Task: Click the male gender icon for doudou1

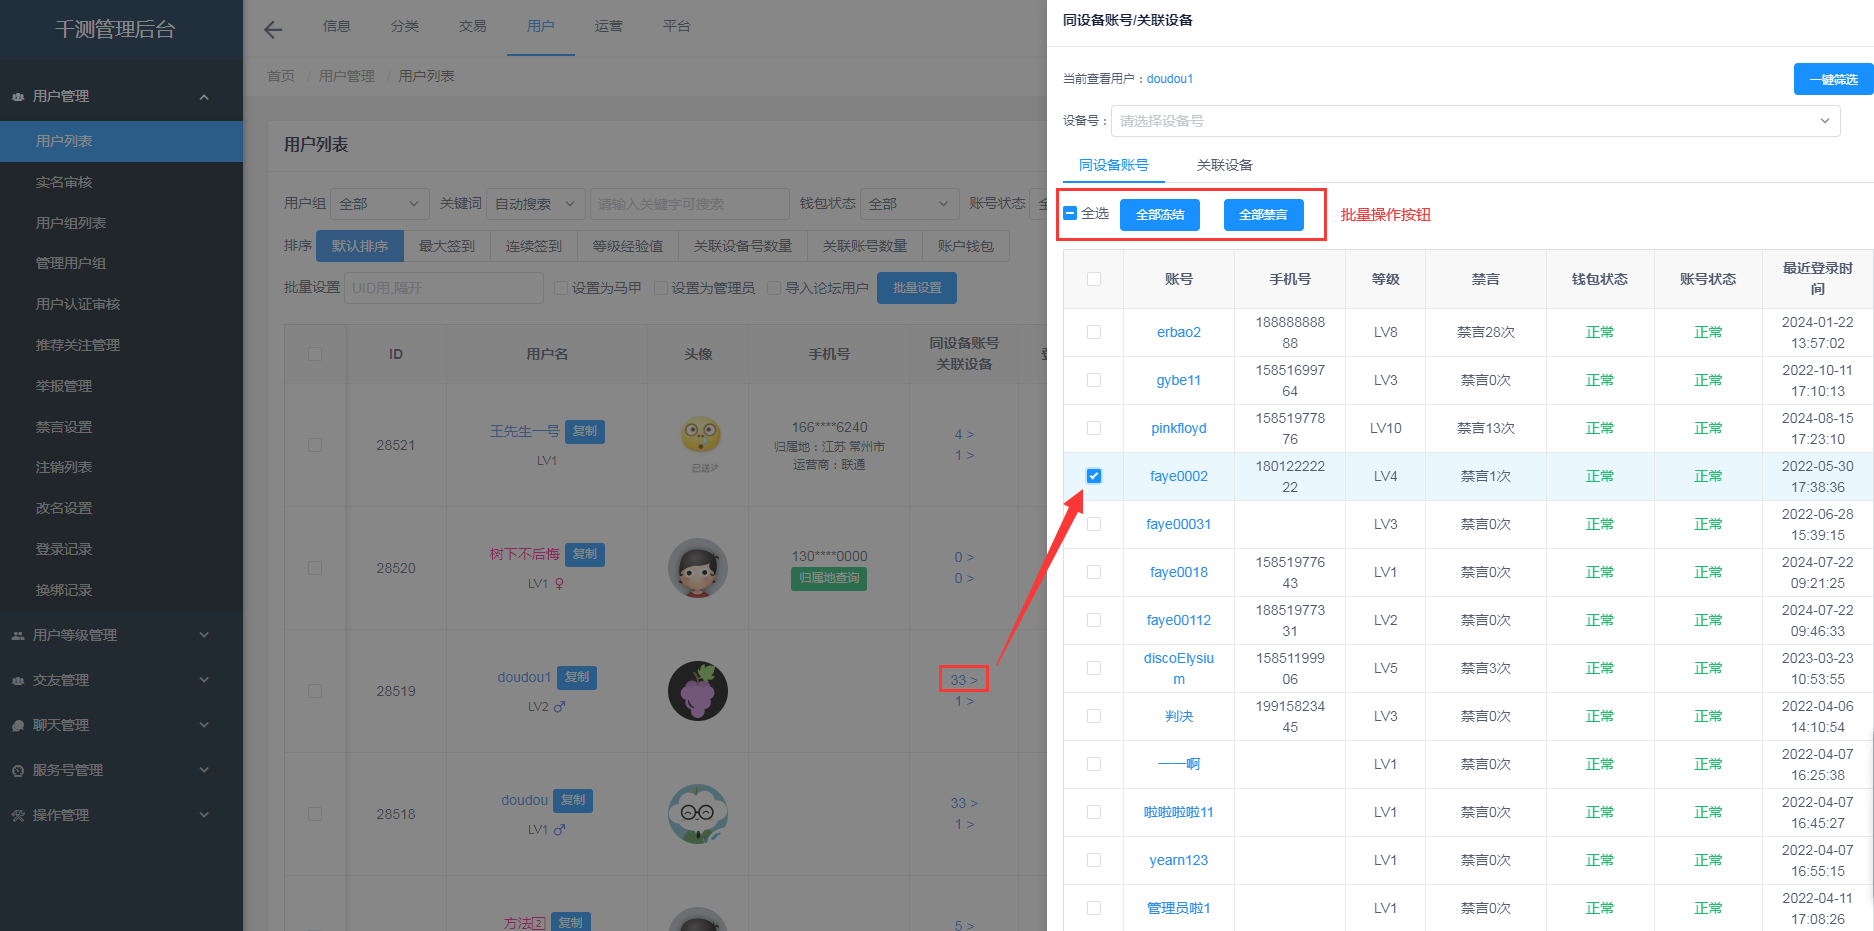Action: click(559, 707)
